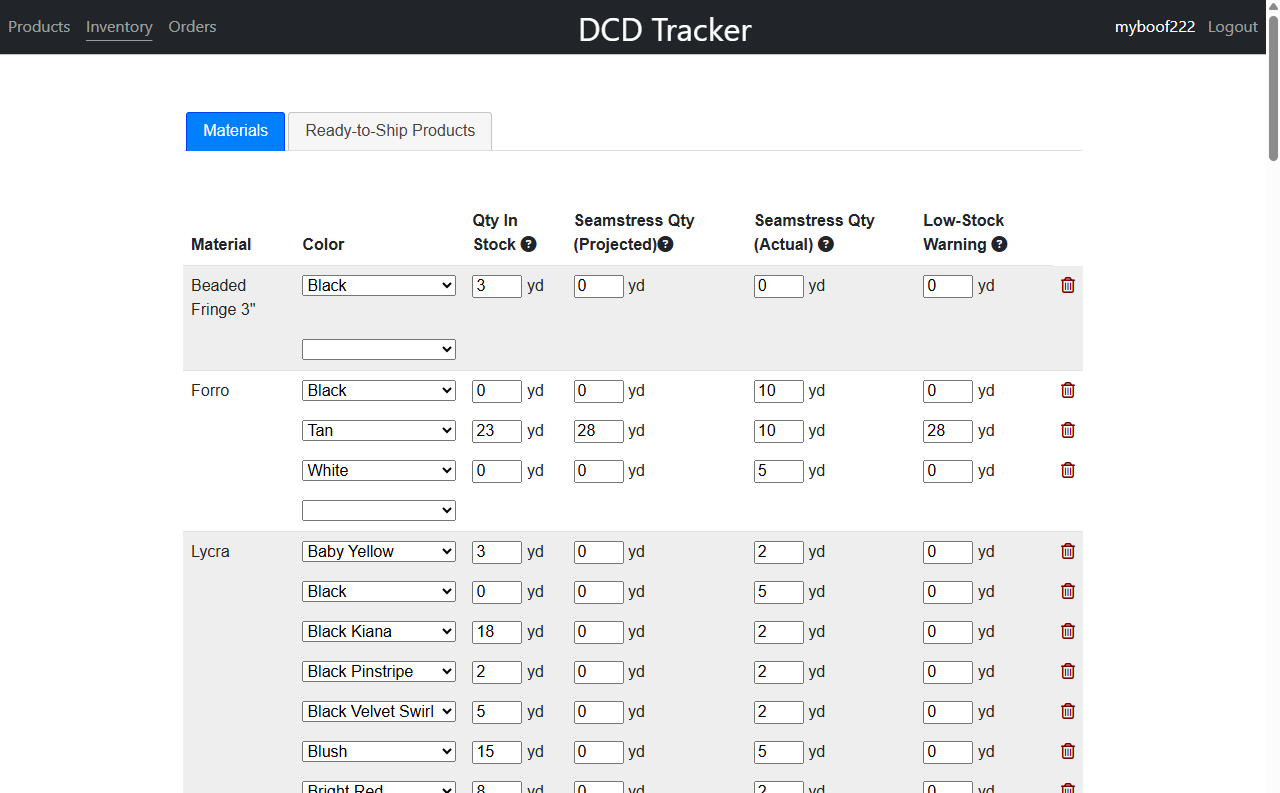Switch to Ready-to-Ship Products tab
The height and width of the screenshot is (793, 1280).
[x=390, y=131]
